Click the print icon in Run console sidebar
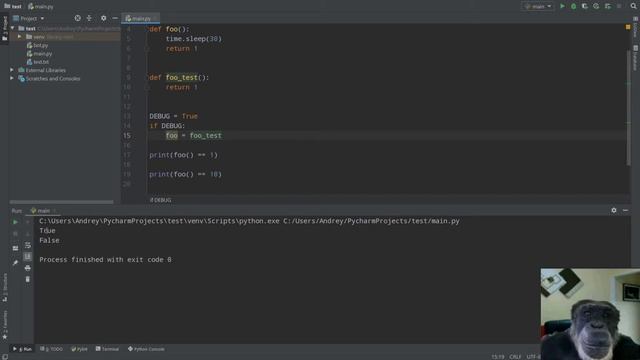This screenshot has height=360, width=640. coord(28,268)
